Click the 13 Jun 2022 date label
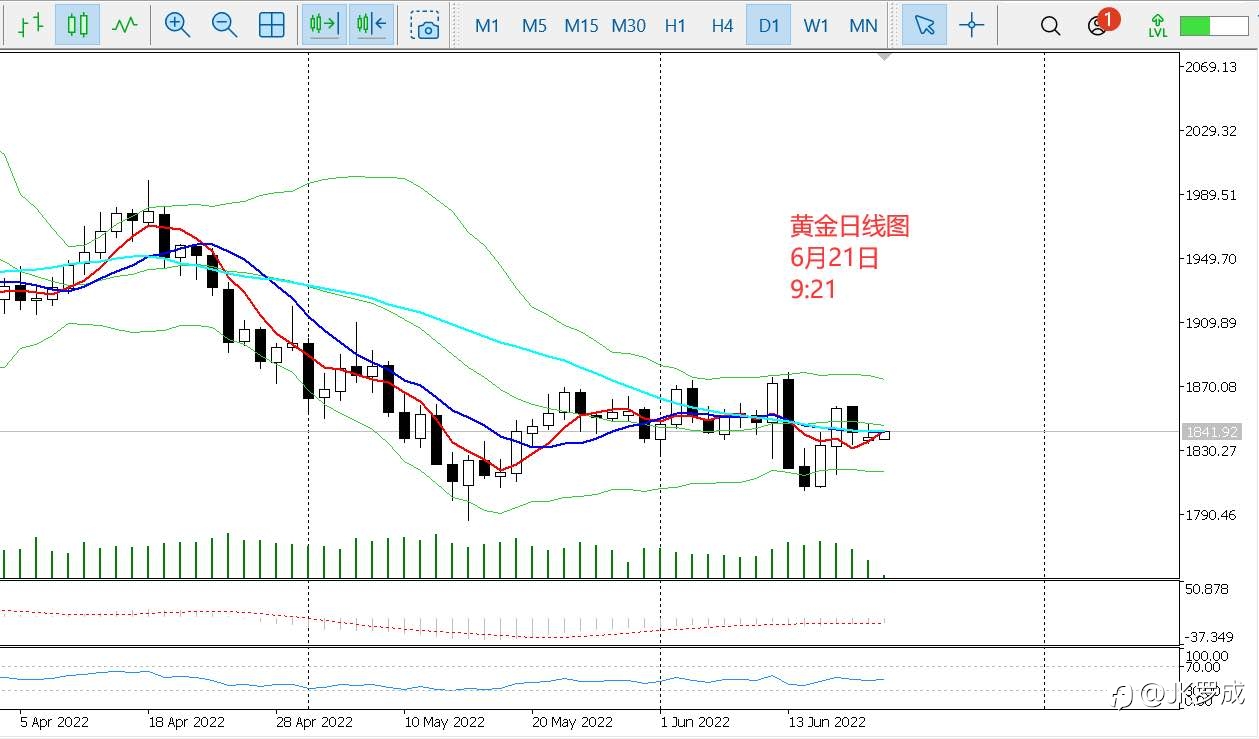Image resolution: width=1259 pixels, height=739 pixels. pos(827,722)
